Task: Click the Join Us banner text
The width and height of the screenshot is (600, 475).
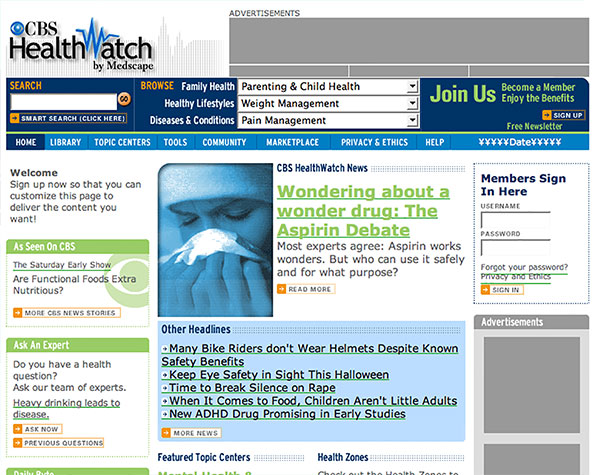Action: pos(463,94)
